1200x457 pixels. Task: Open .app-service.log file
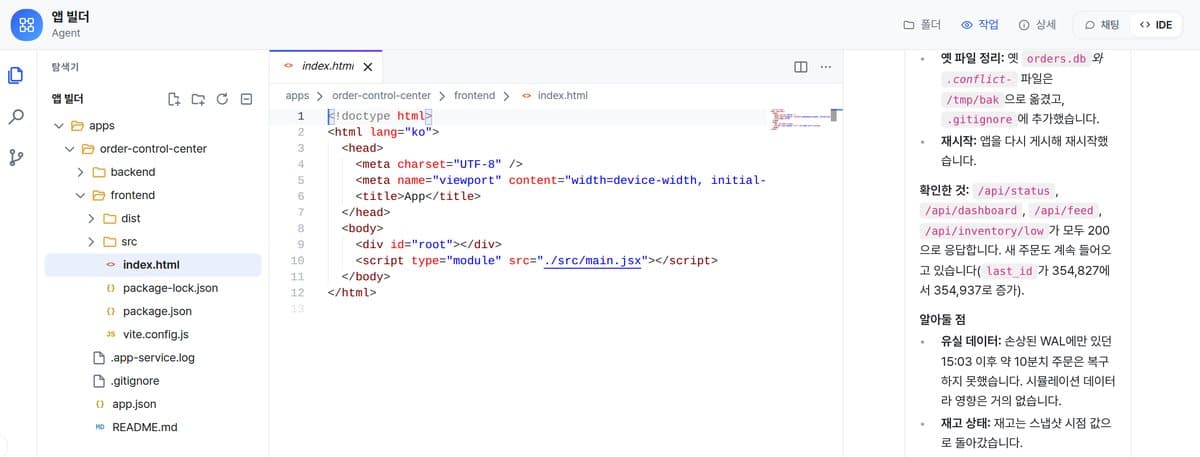(153, 358)
